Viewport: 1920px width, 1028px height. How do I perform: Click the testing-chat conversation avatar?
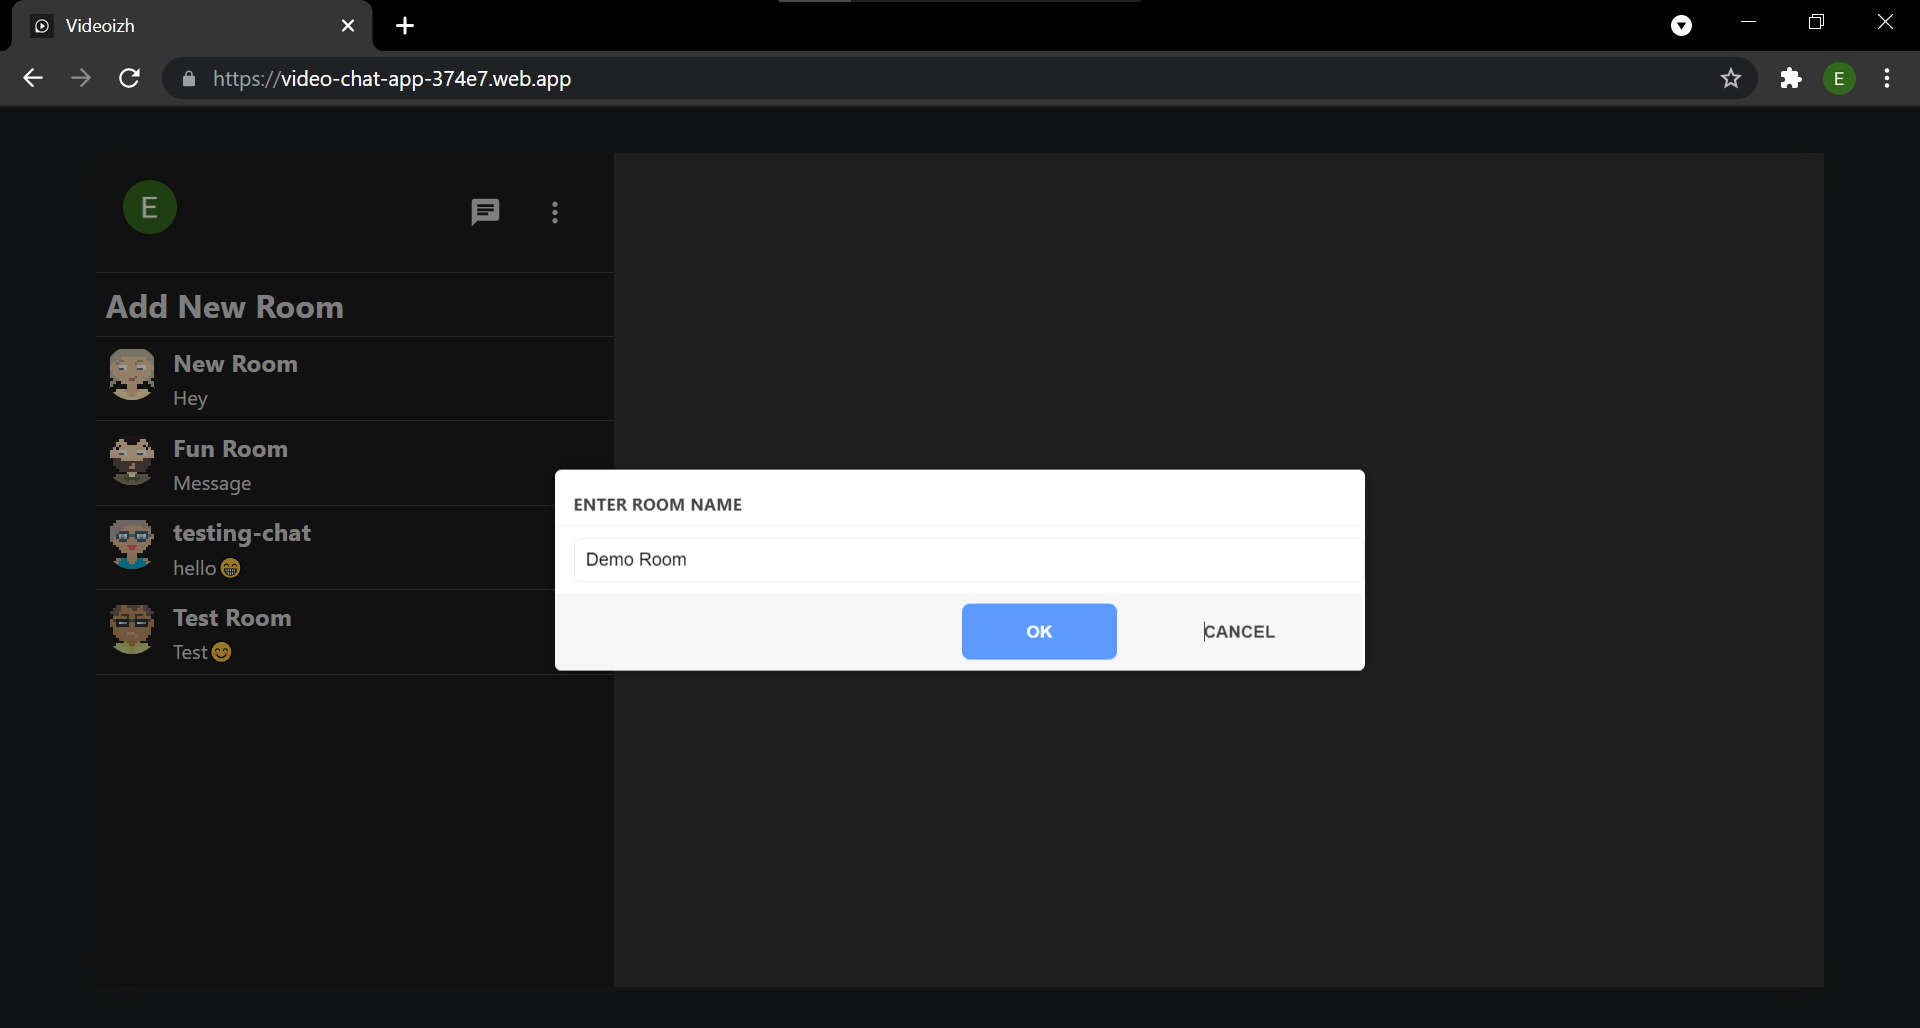pos(131,545)
